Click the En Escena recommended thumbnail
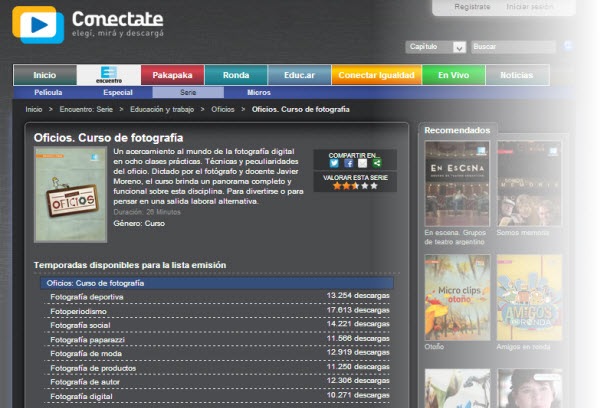The height and width of the screenshot is (408, 600). (x=457, y=183)
